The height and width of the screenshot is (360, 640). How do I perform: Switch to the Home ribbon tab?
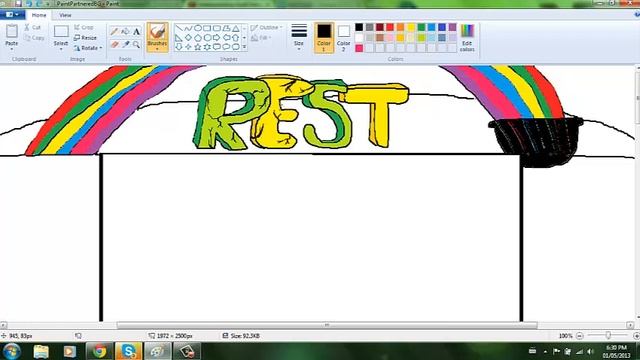pos(39,15)
